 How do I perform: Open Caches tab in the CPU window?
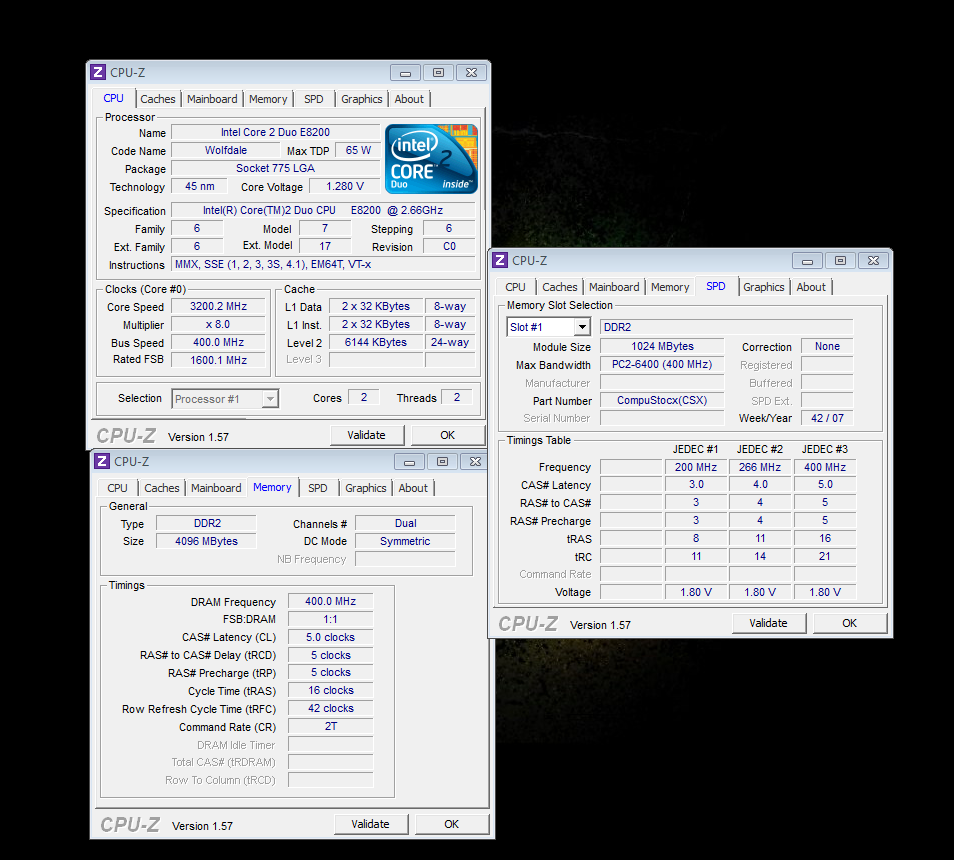158,99
